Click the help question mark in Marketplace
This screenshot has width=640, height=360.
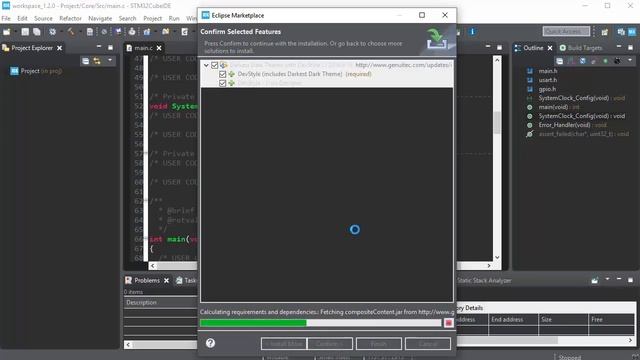(210, 343)
